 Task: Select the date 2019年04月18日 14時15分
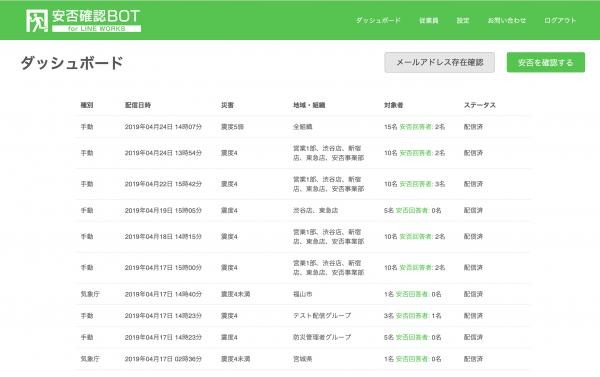point(163,237)
